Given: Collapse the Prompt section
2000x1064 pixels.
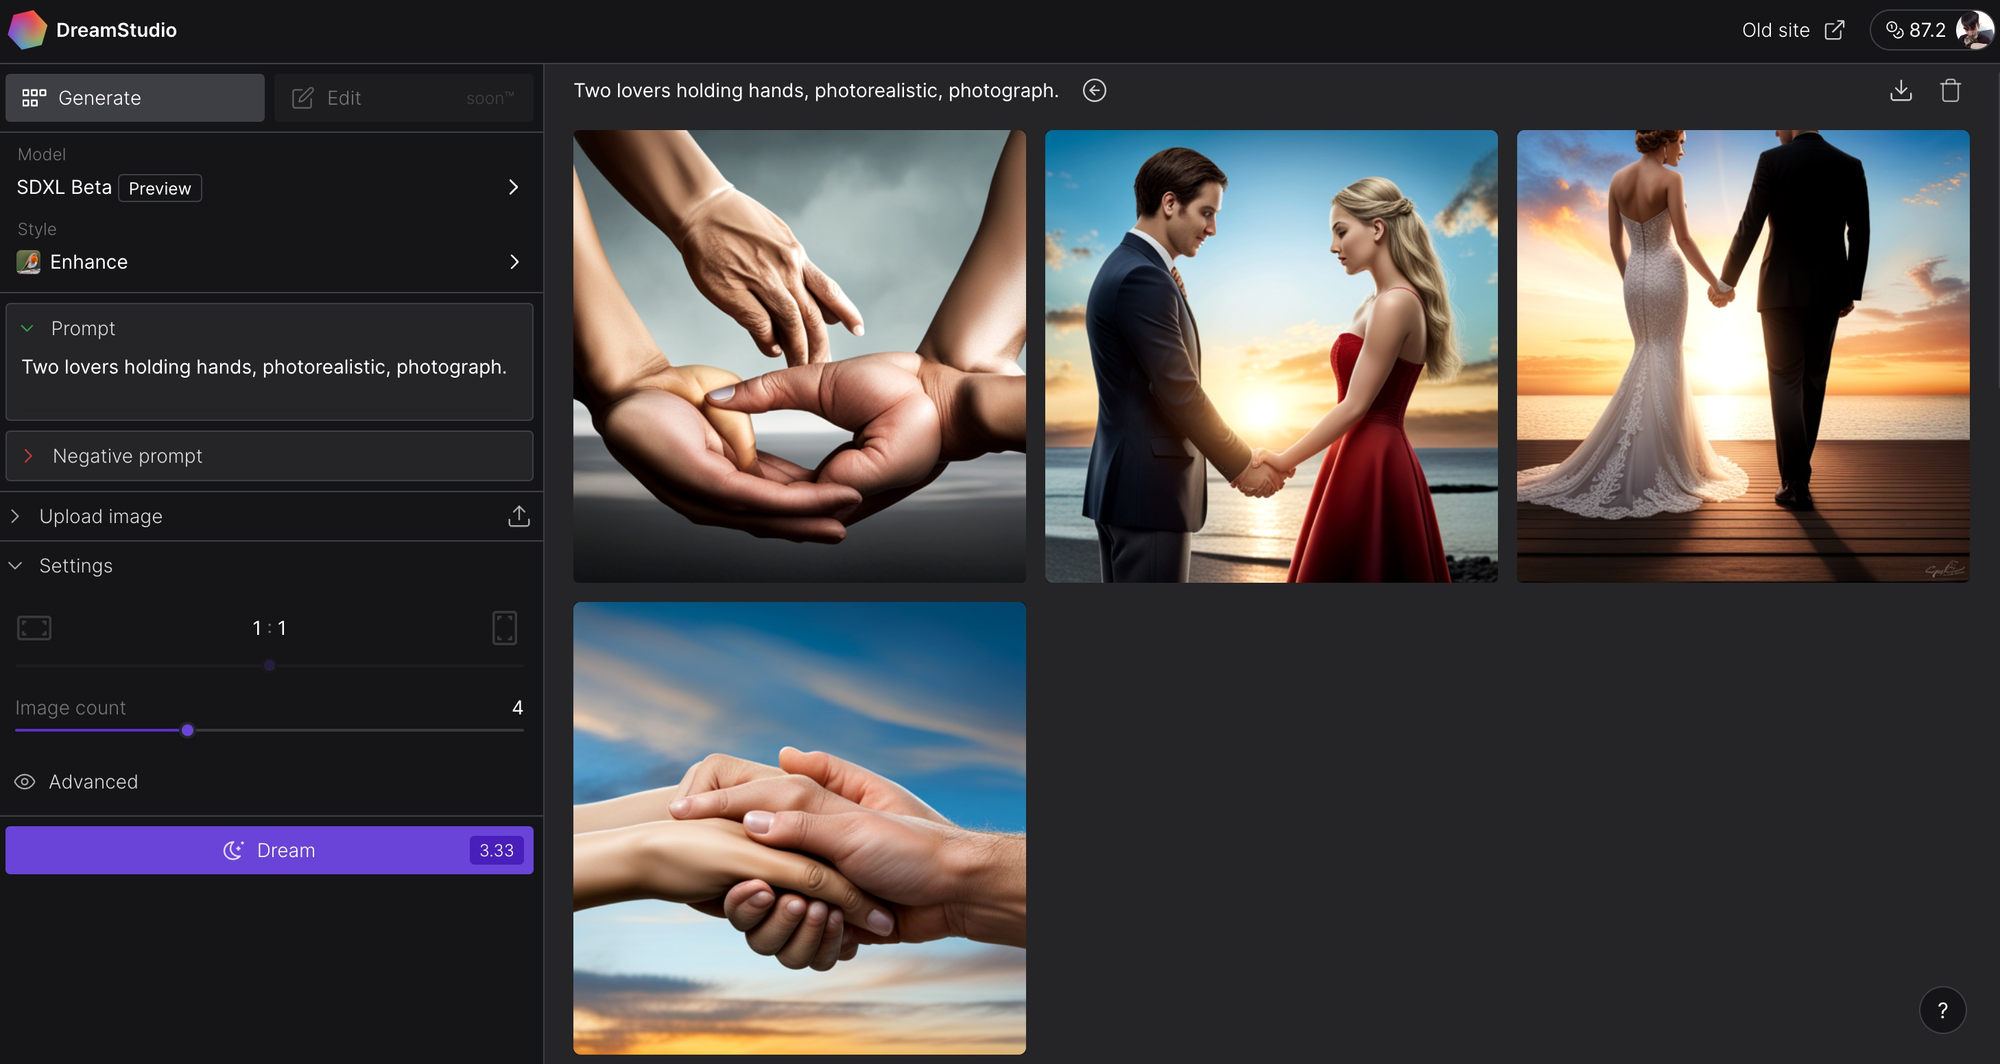Looking at the screenshot, I should [x=28, y=328].
